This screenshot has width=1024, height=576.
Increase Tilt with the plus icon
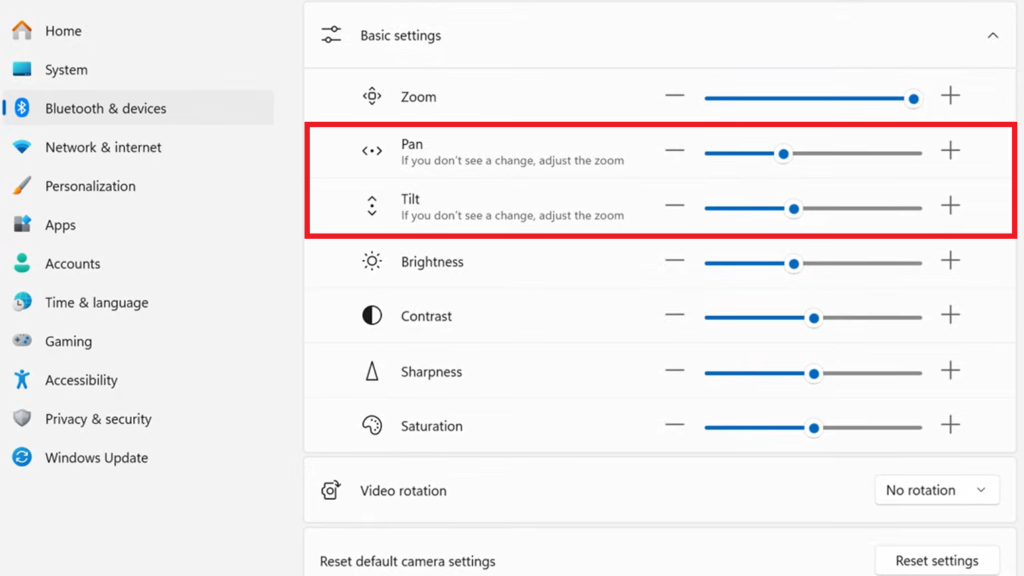[950, 206]
